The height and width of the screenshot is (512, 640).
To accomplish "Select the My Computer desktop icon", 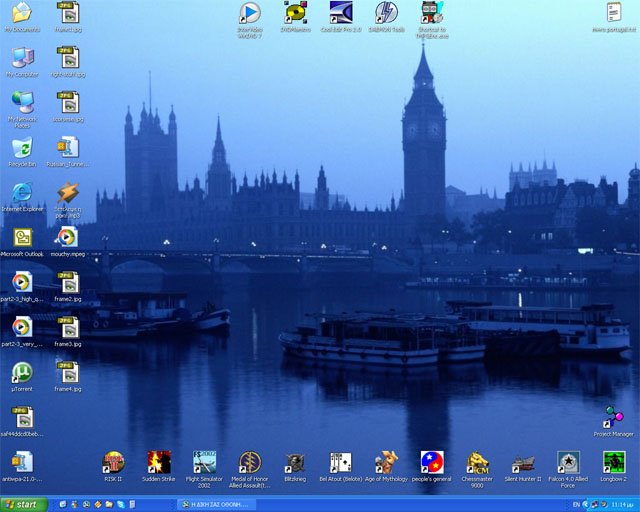I will point(22,58).
